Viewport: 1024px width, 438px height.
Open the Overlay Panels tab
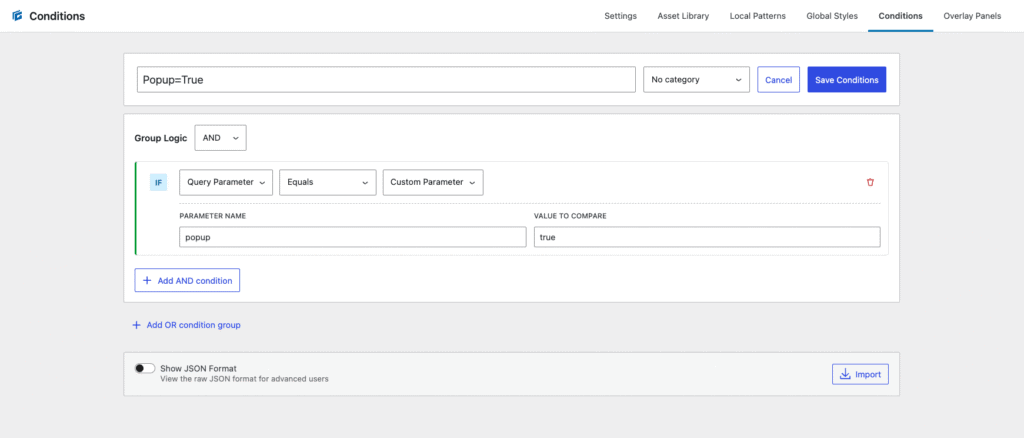tap(972, 16)
